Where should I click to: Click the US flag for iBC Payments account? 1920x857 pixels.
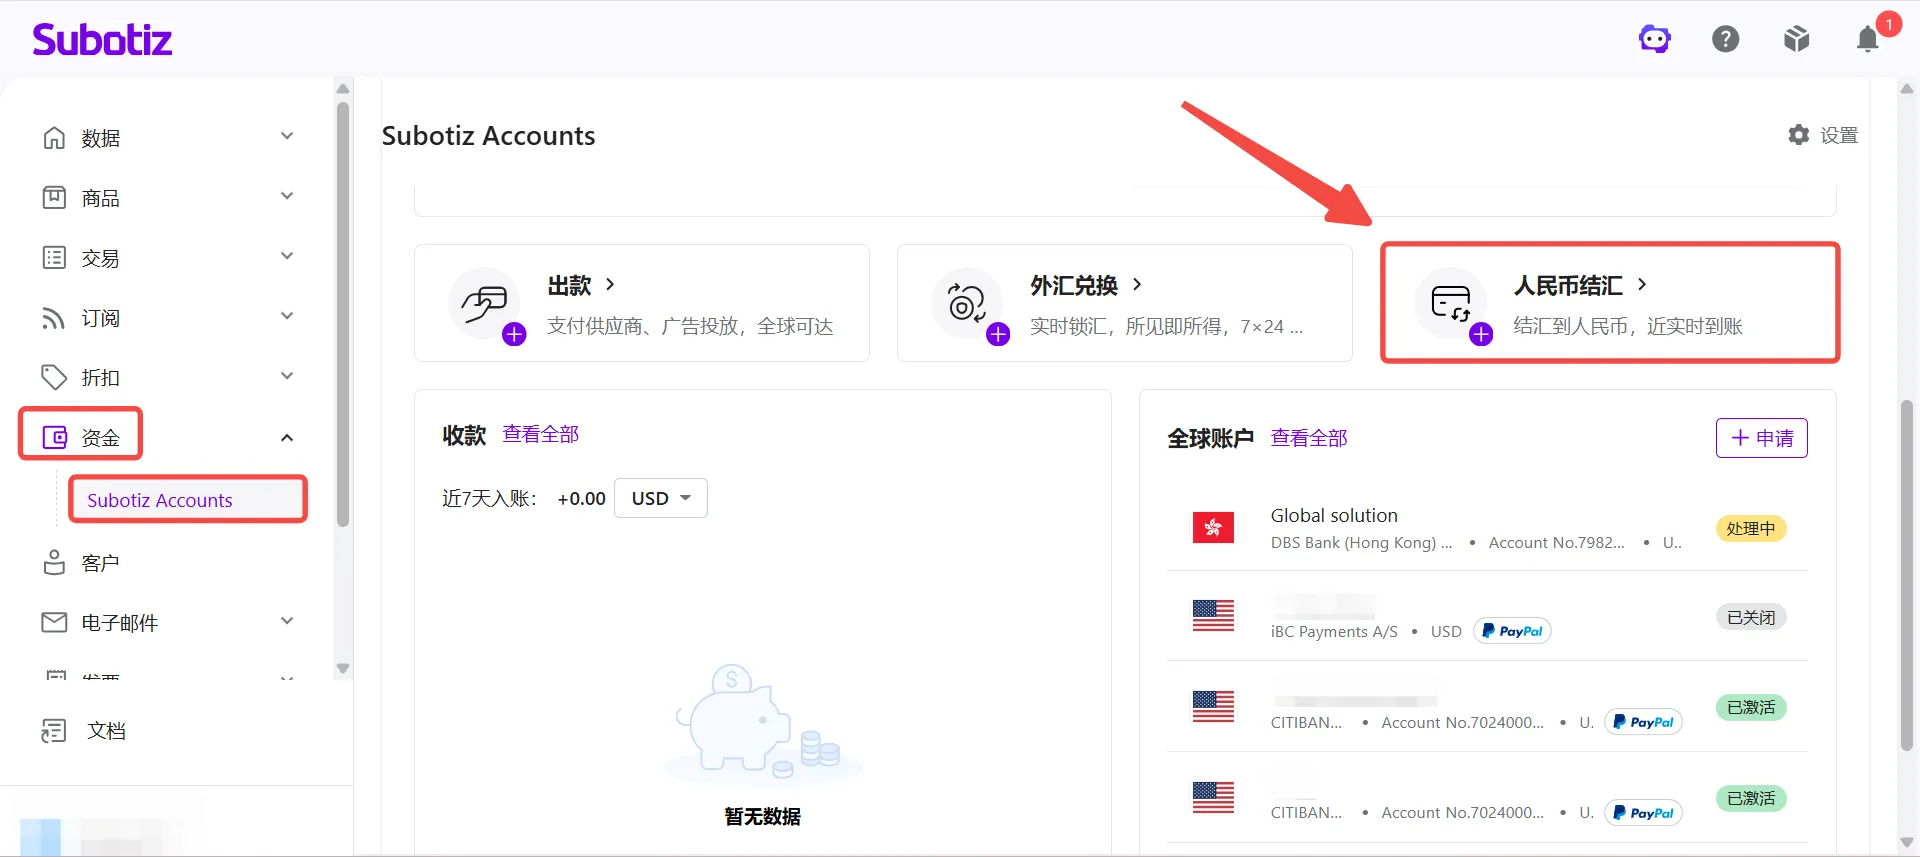click(x=1213, y=616)
